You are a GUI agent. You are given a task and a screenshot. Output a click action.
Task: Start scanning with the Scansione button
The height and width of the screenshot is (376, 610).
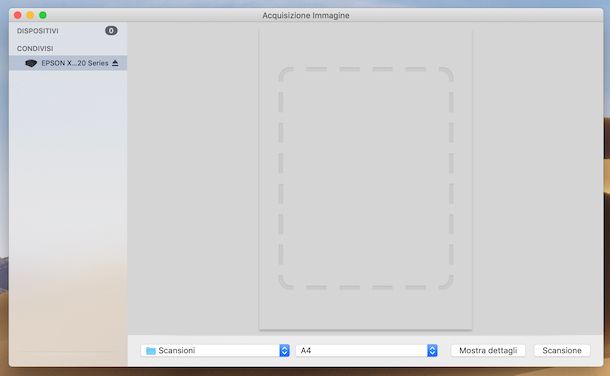pos(562,351)
